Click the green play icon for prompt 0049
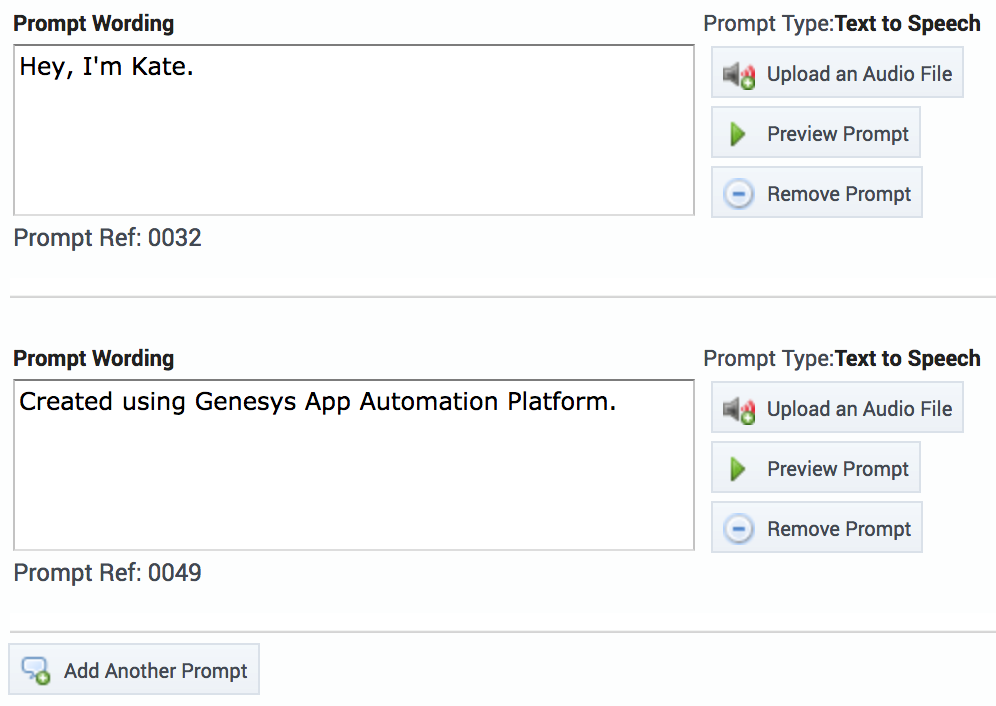This screenshot has height=706, width=996. (737, 469)
